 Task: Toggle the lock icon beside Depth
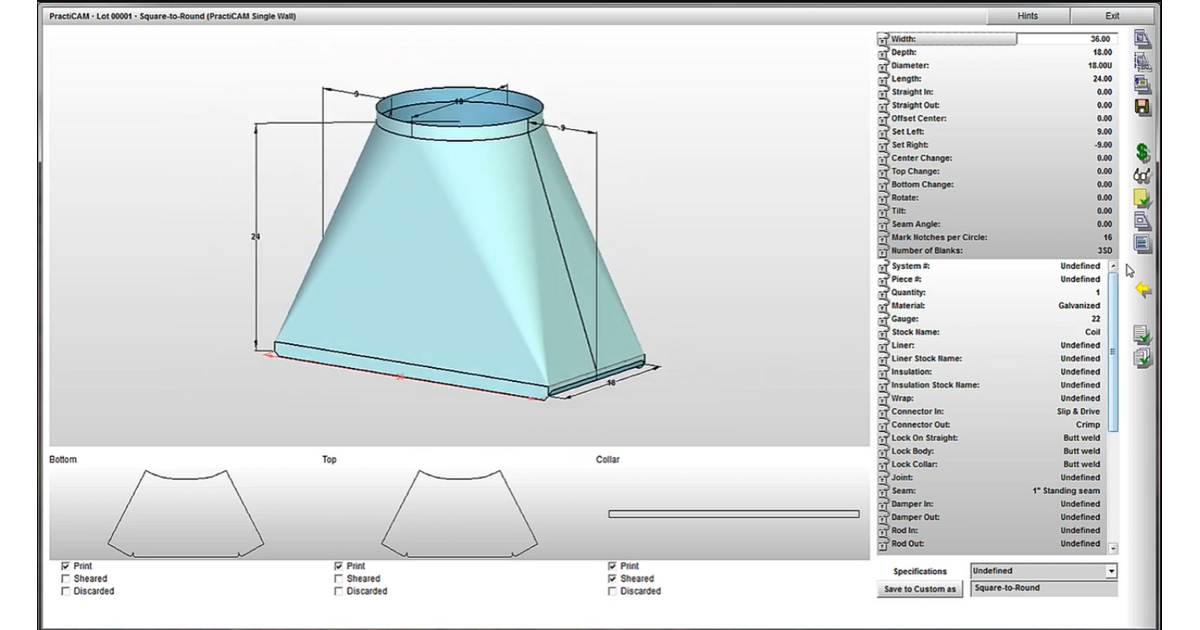click(883, 53)
